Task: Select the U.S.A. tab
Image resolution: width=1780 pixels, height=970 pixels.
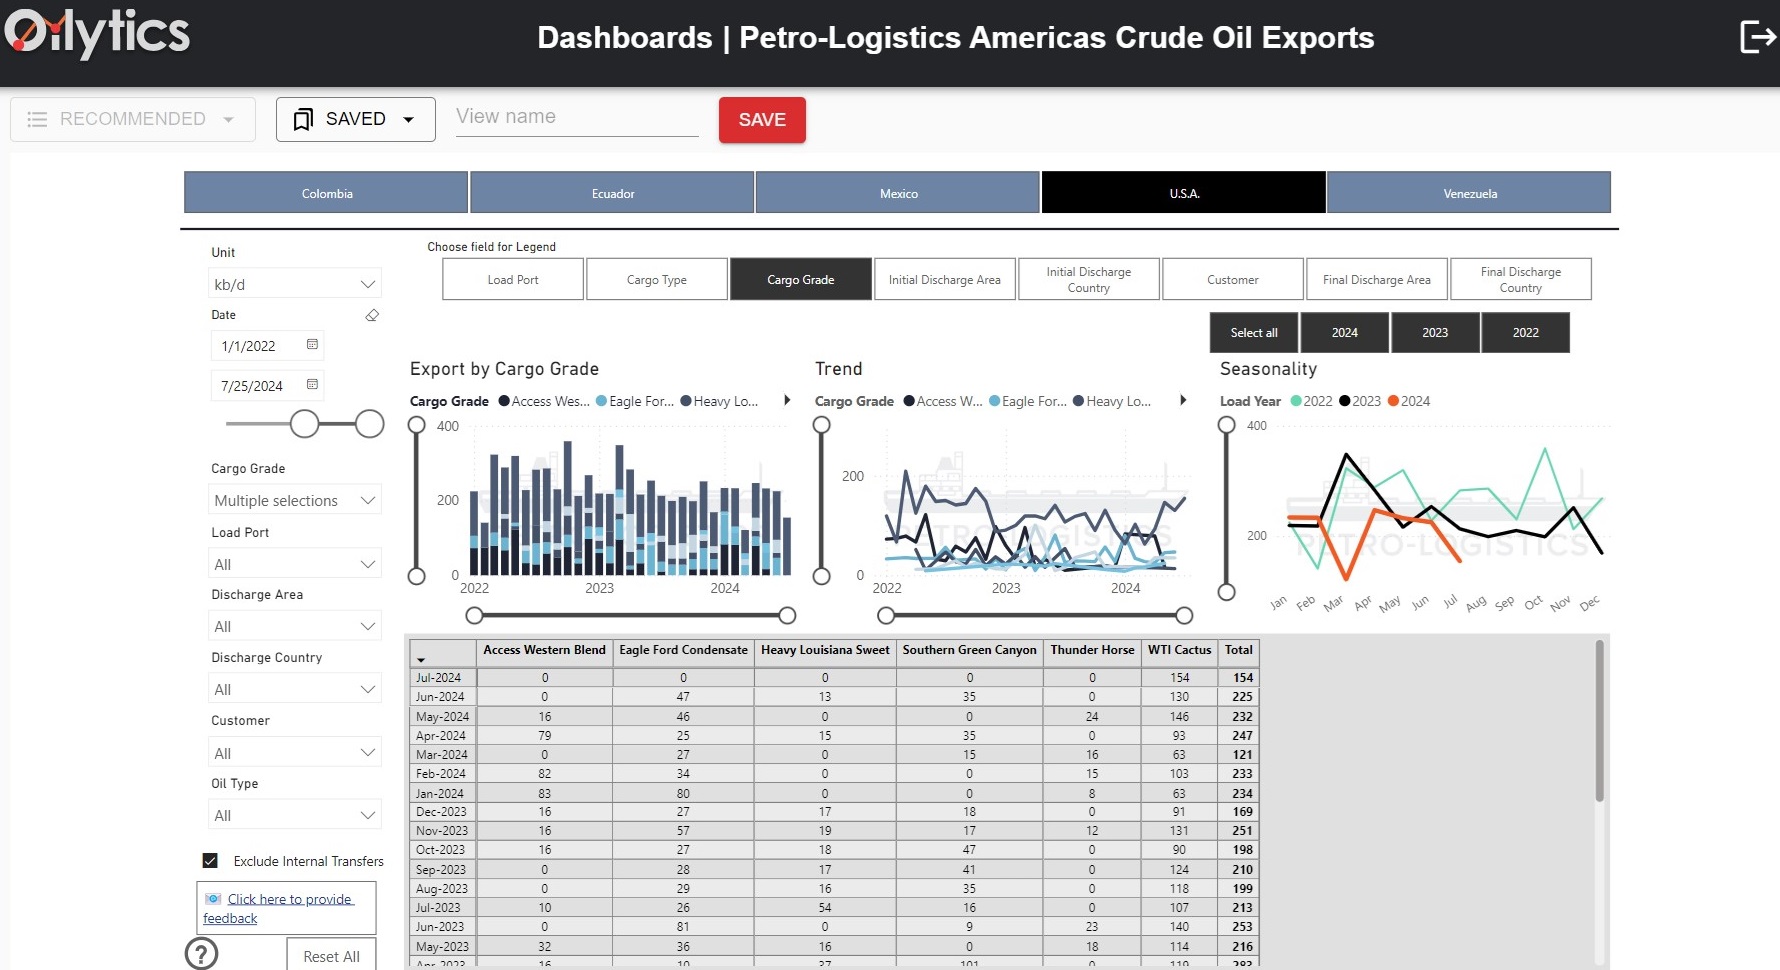Action: pos(1184,192)
